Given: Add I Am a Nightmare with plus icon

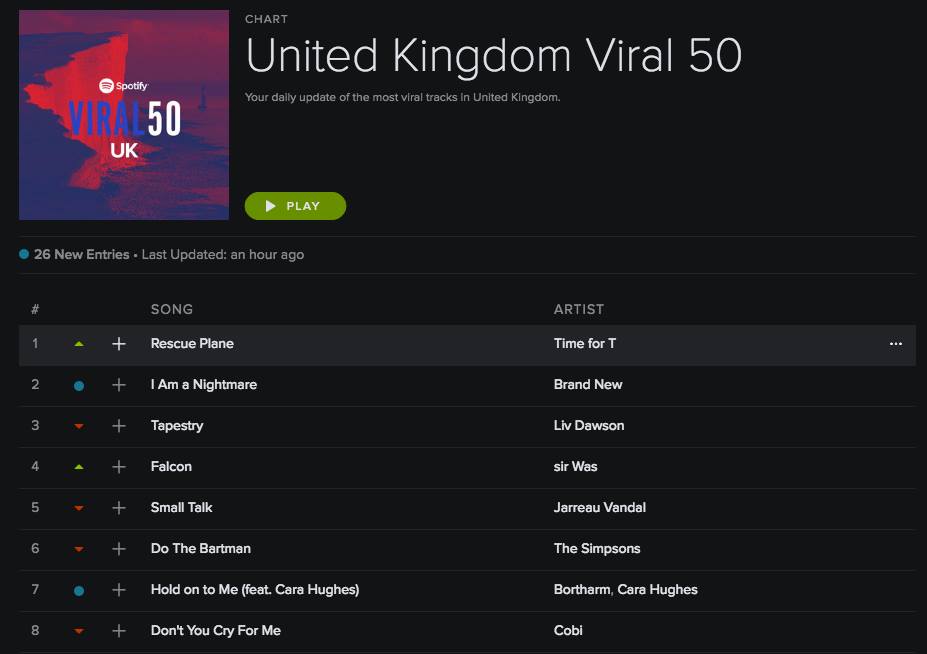Looking at the screenshot, I should click(x=119, y=385).
